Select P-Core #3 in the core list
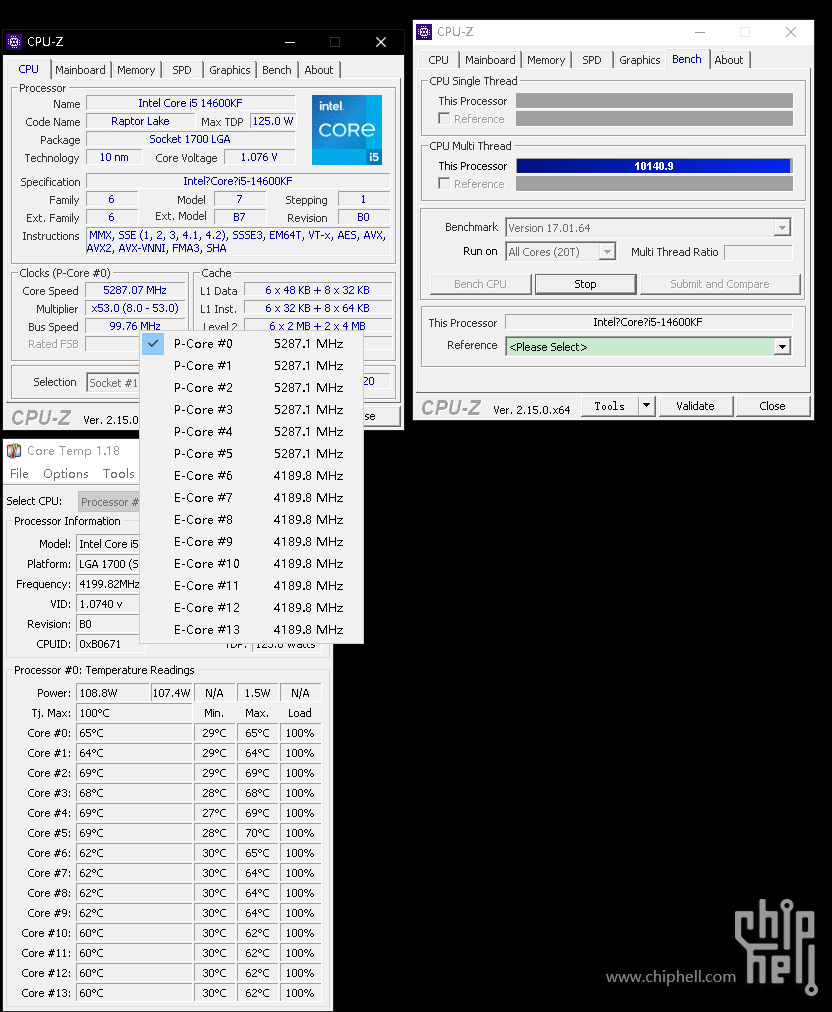Image resolution: width=832 pixels, height=1012 pixels. click(252, 410)
